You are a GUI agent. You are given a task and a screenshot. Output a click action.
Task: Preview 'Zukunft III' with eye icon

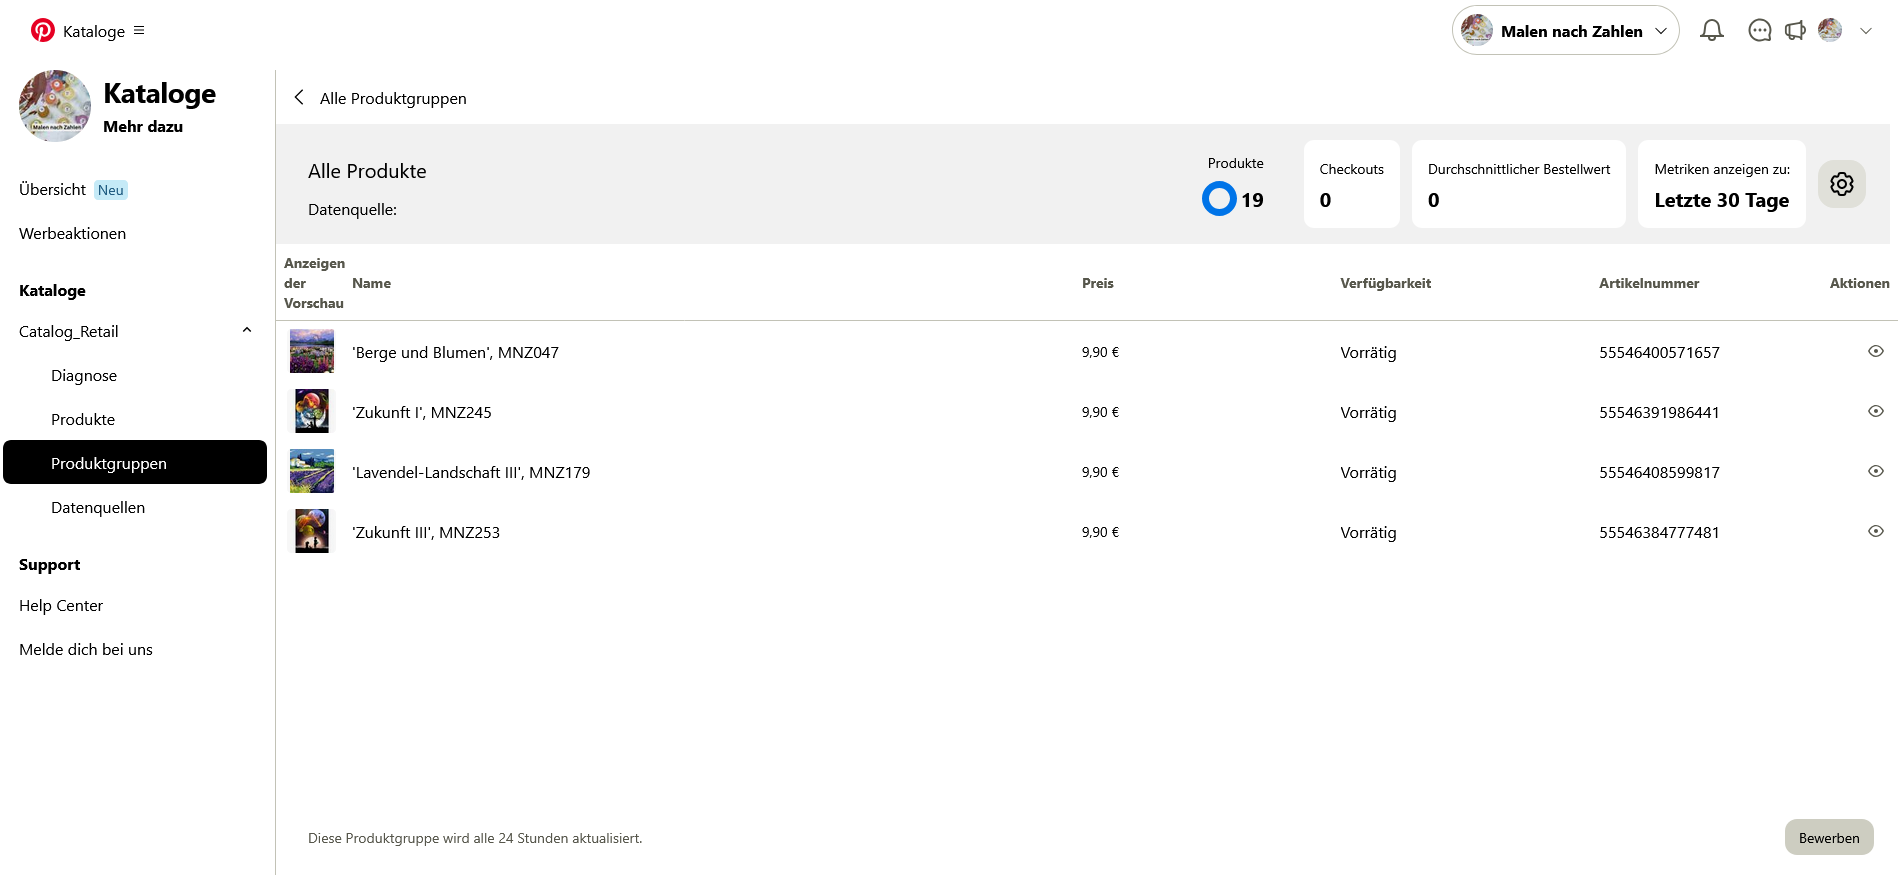(x=1876, y=532)
